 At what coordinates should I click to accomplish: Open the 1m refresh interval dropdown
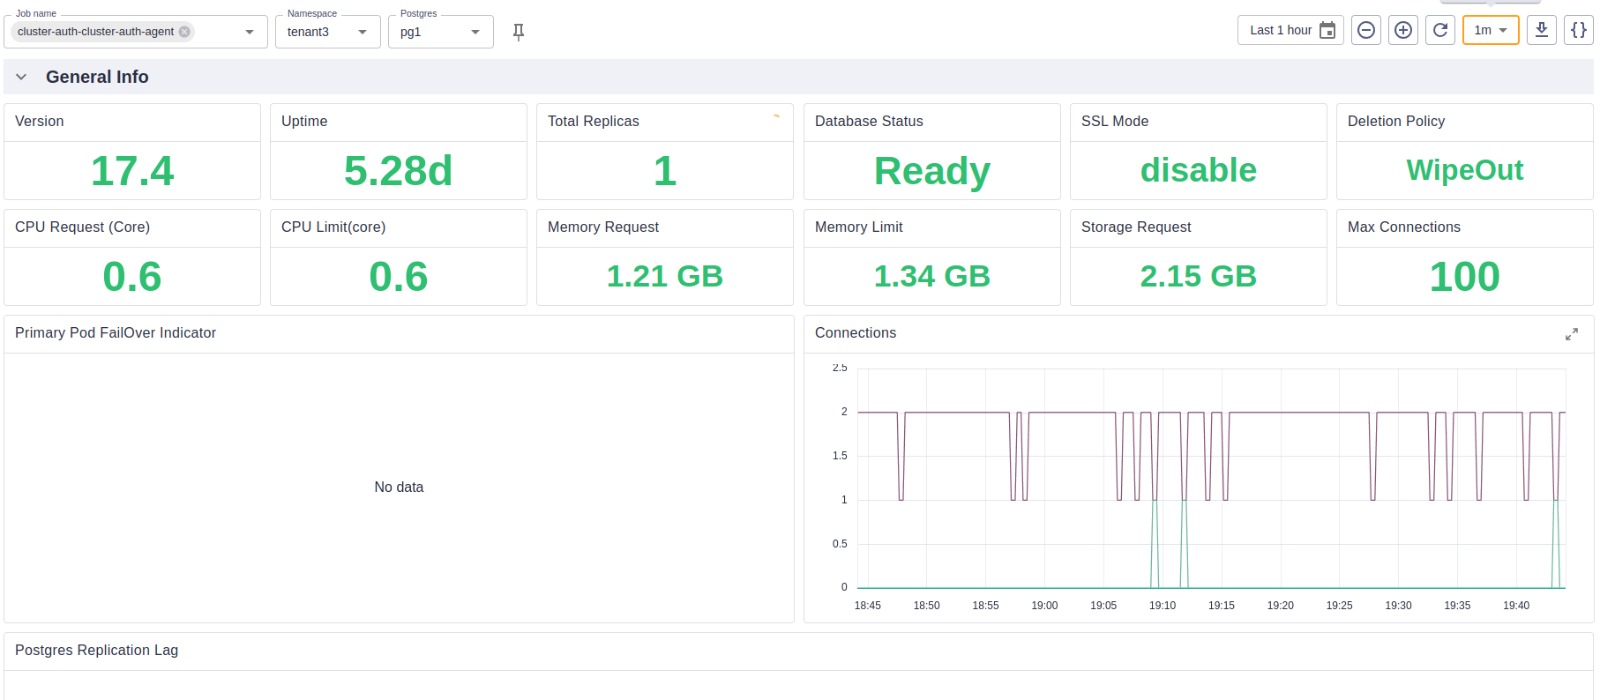point(1490,30)
